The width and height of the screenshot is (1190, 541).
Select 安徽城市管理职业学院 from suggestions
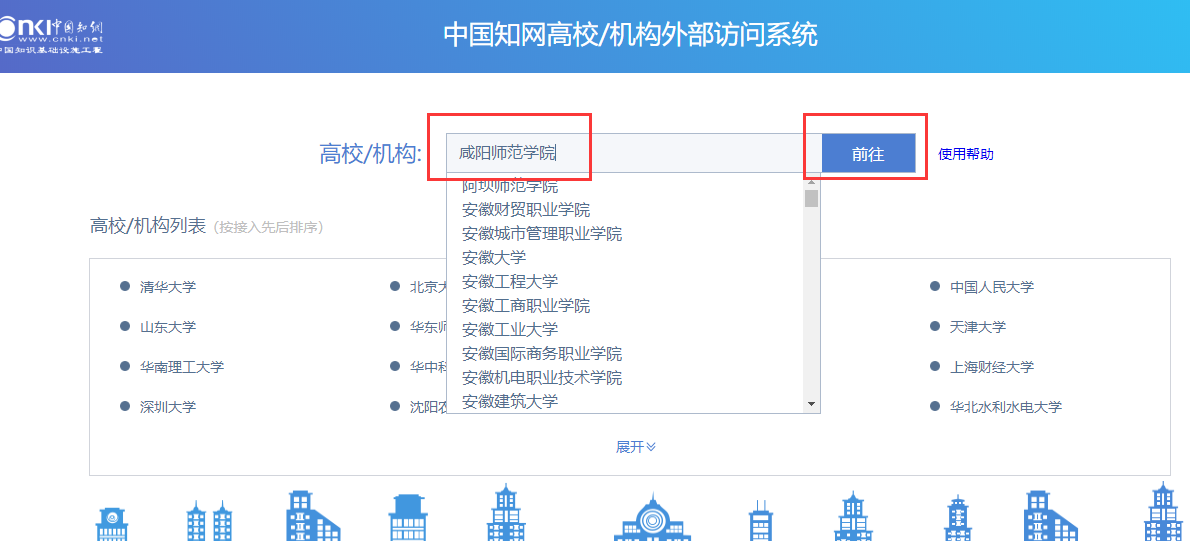tap(542, 234)
